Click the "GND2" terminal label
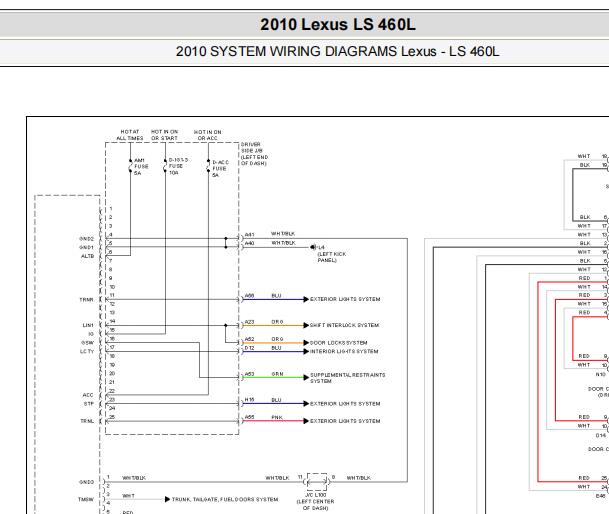Screen dimensions: 609x514 click(86, 239)
